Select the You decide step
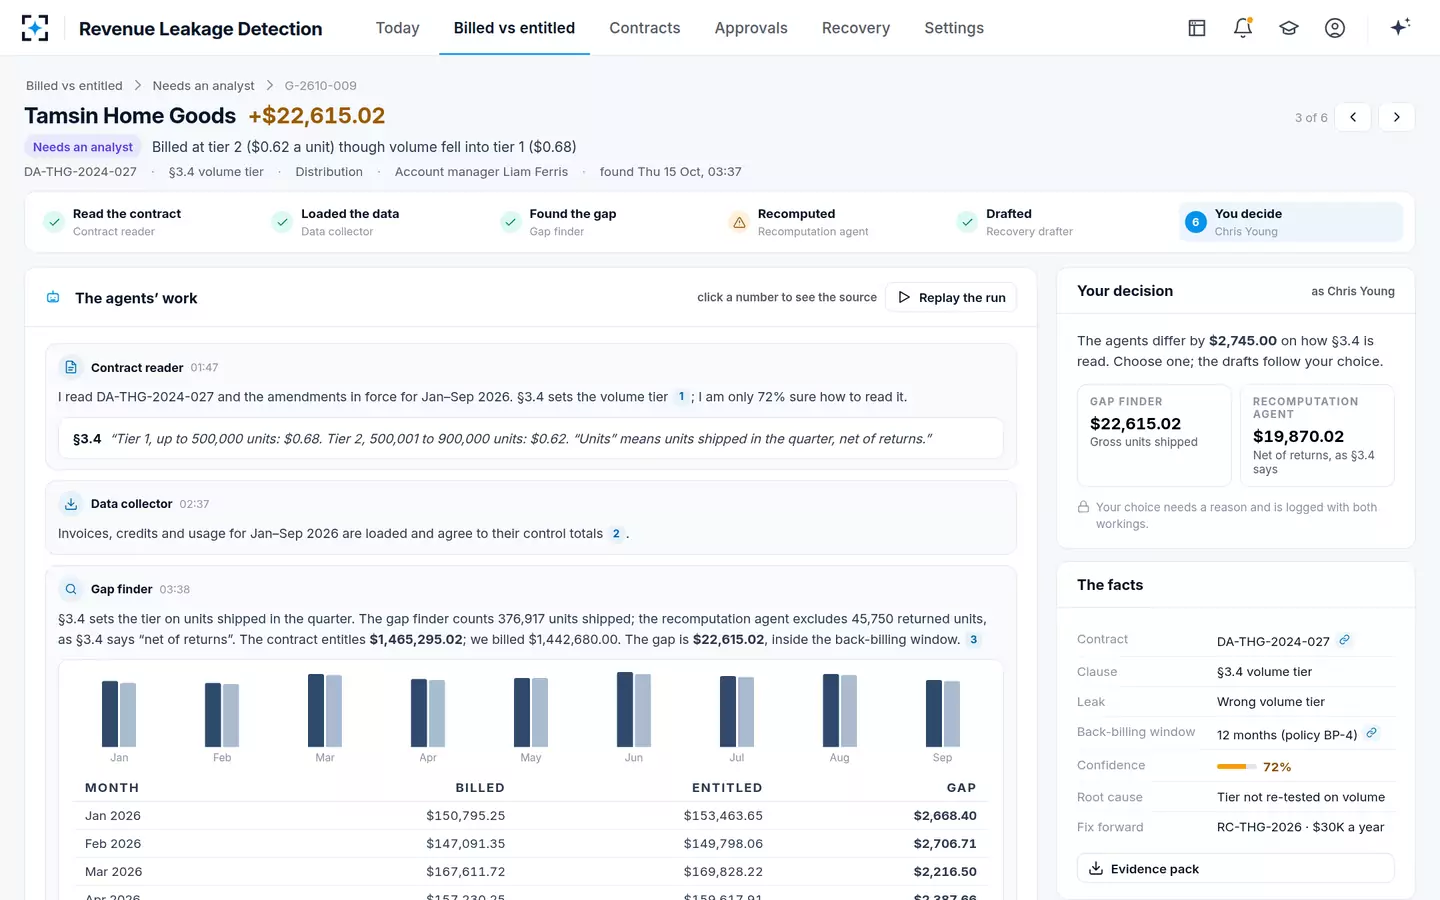 (x=1290, y=222)
